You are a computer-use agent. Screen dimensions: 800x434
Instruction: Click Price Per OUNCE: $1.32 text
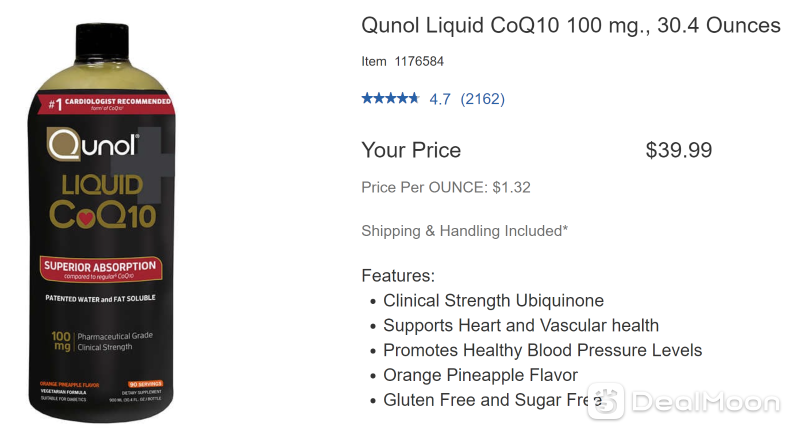coord(446,188)
